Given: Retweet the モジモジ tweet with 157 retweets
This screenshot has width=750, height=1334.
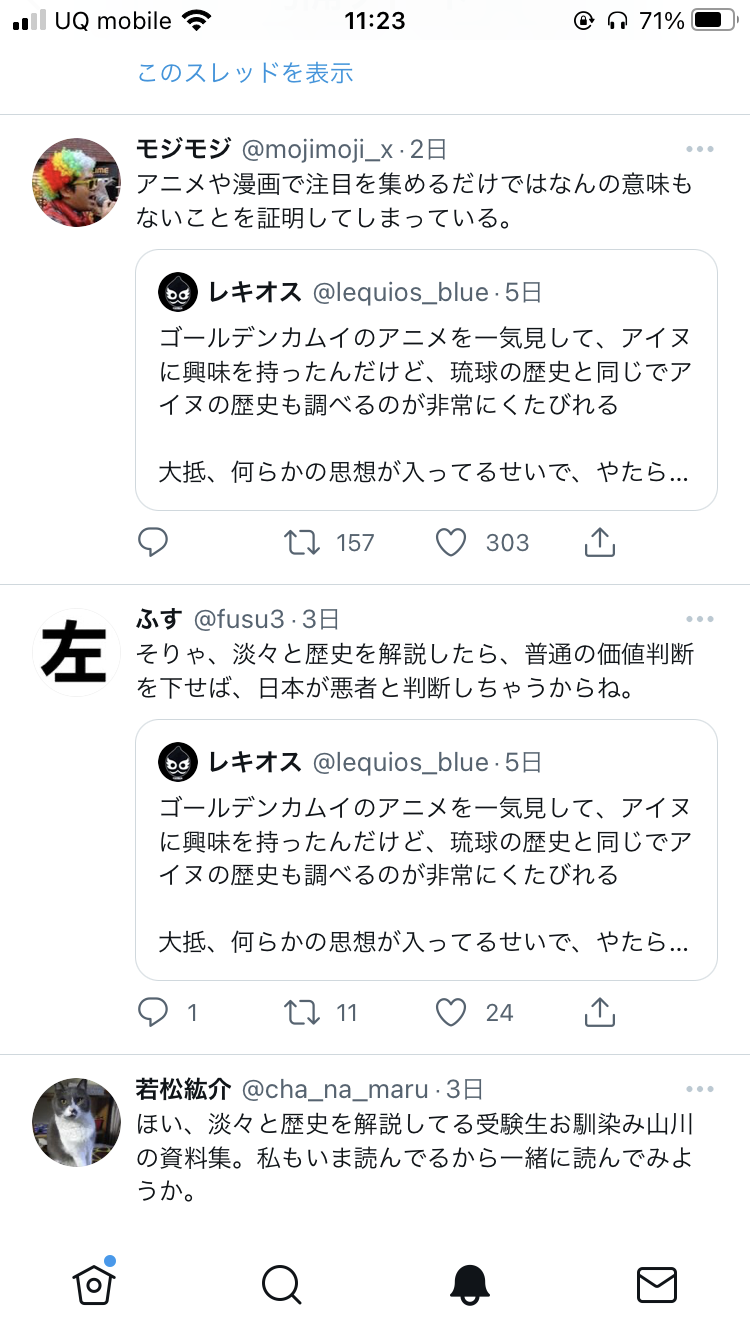Looking at the screenshot, I should [x=302, y=542].
